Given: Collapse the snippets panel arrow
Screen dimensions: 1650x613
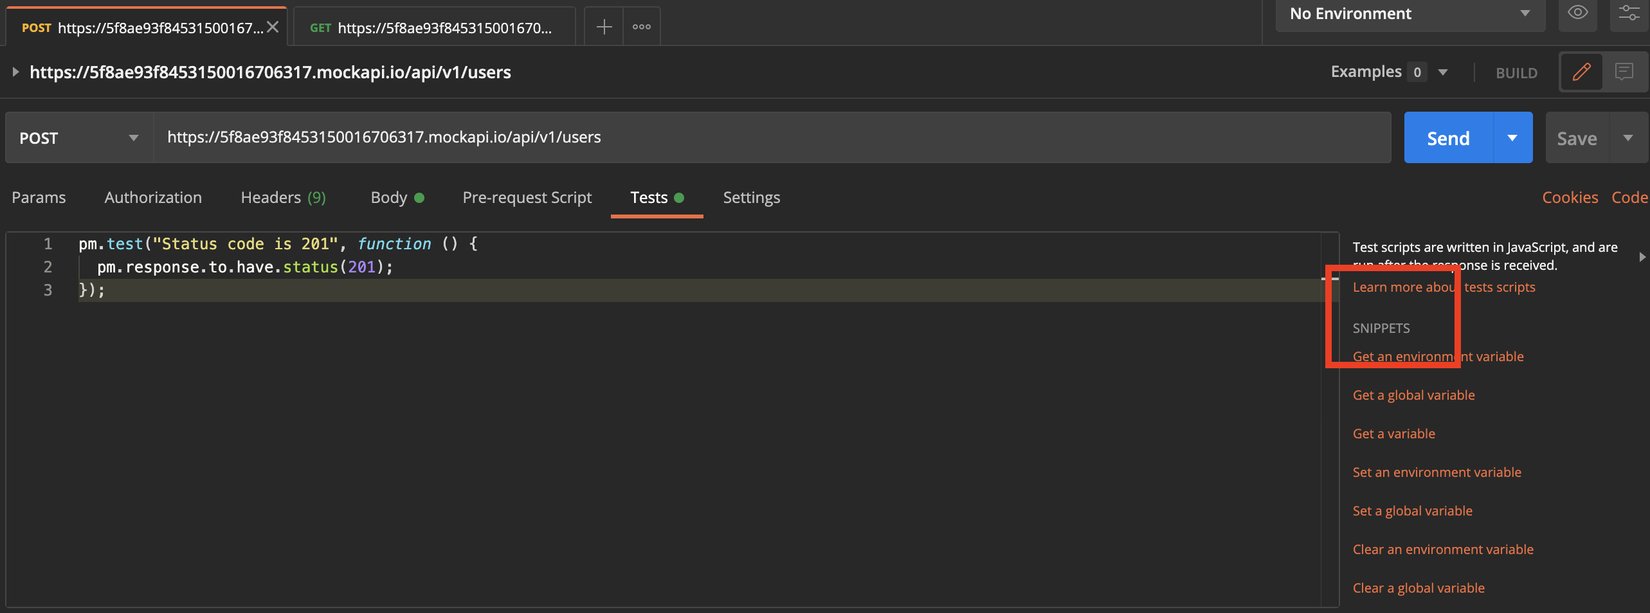Looking at the screenshot, I should (x=1642, y=257).
